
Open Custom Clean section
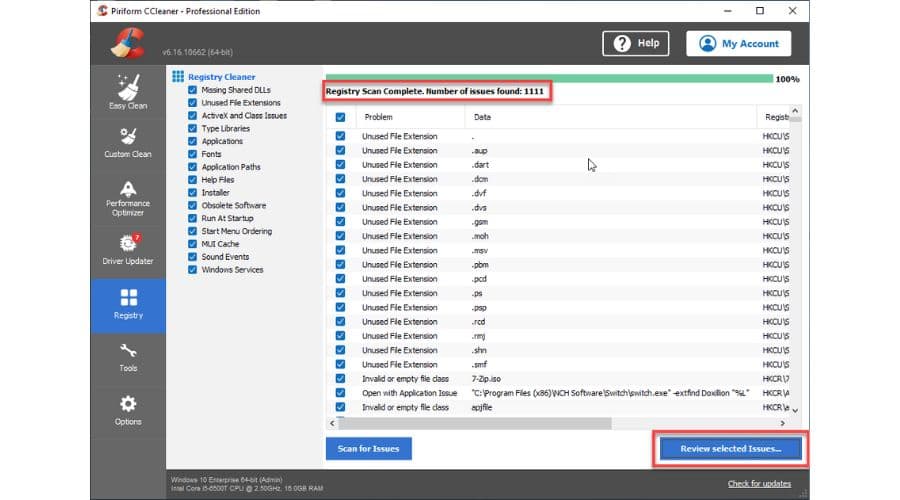[x=128, y=143]
